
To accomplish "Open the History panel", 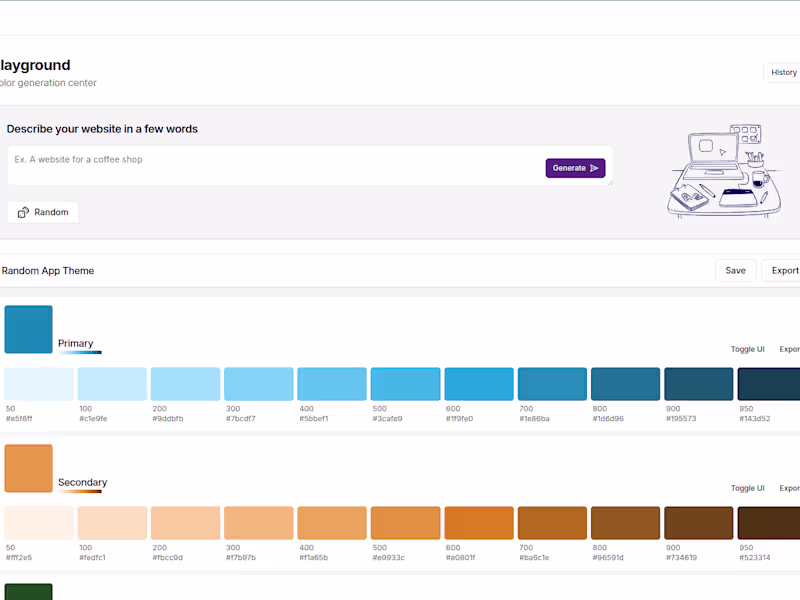I will [783, 72].
